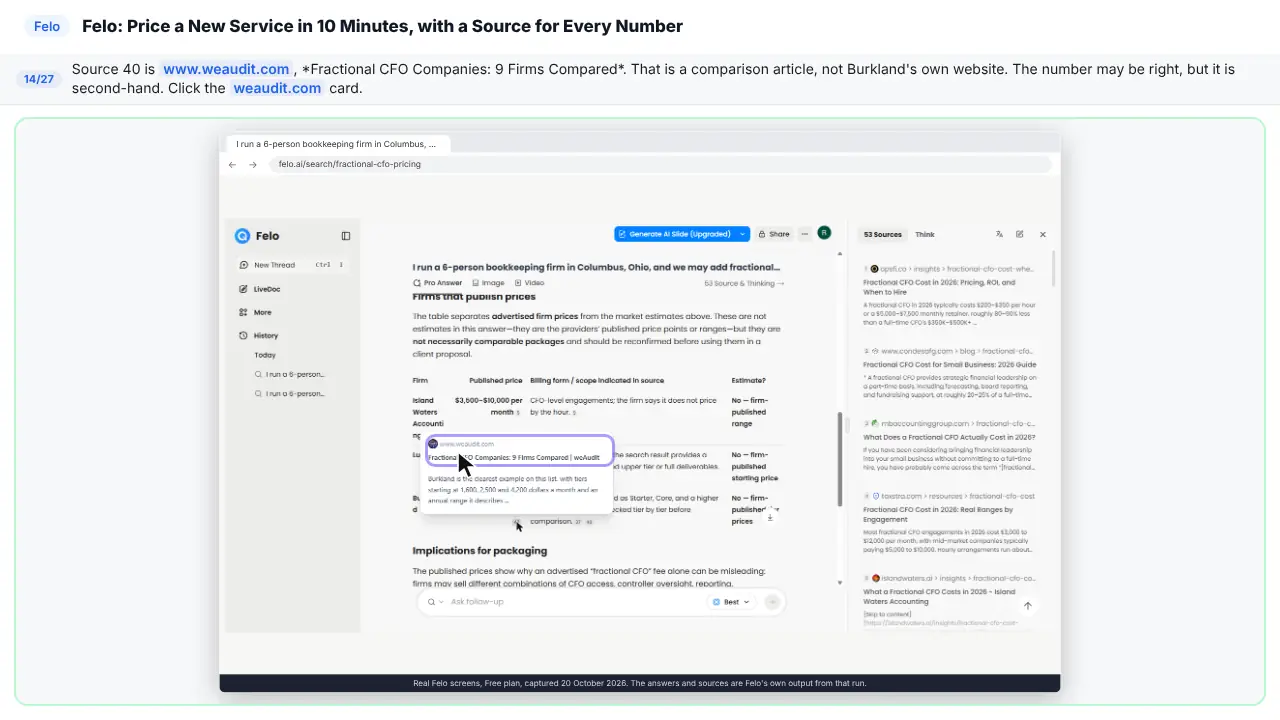Select the 'I run a 6-person bookkeeping' browser tab
This screenshot has height=720, width=1280.
[337, 144]
